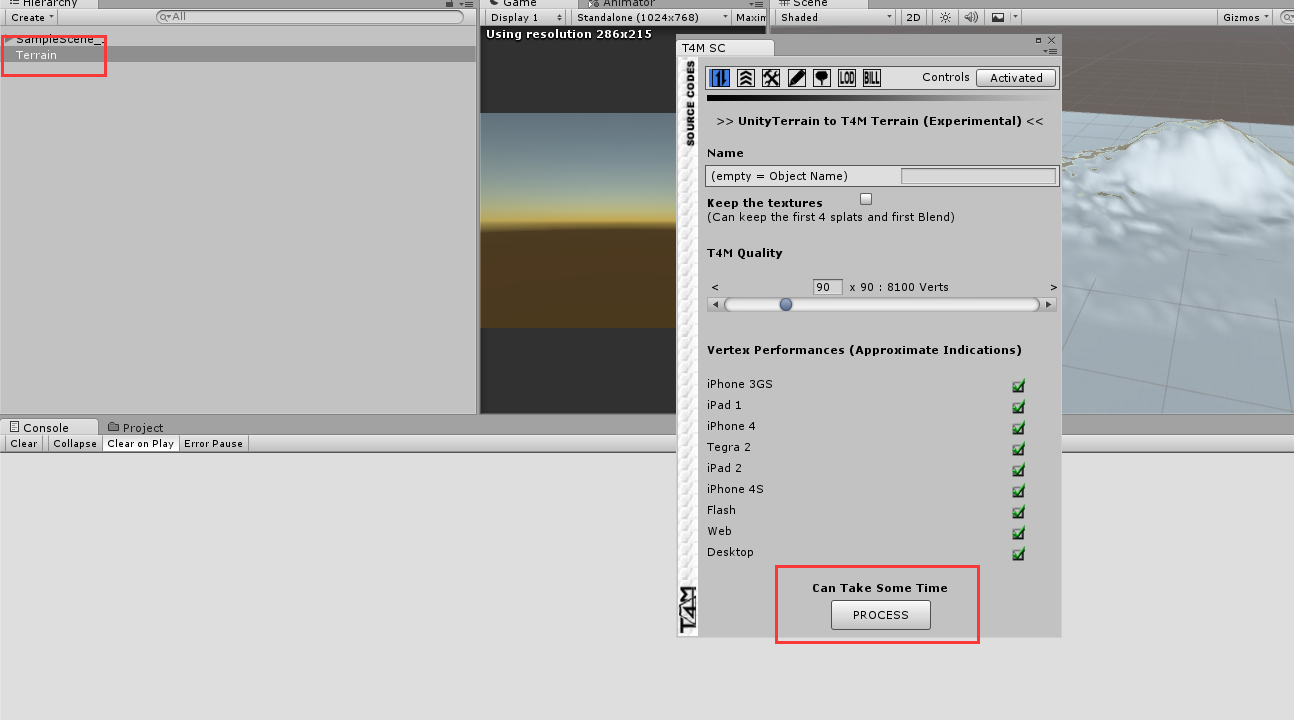Toggle iPhone 4S performance checkbox
The height and width of the screenshot is (720, 1294).
tap(1018, 490)
